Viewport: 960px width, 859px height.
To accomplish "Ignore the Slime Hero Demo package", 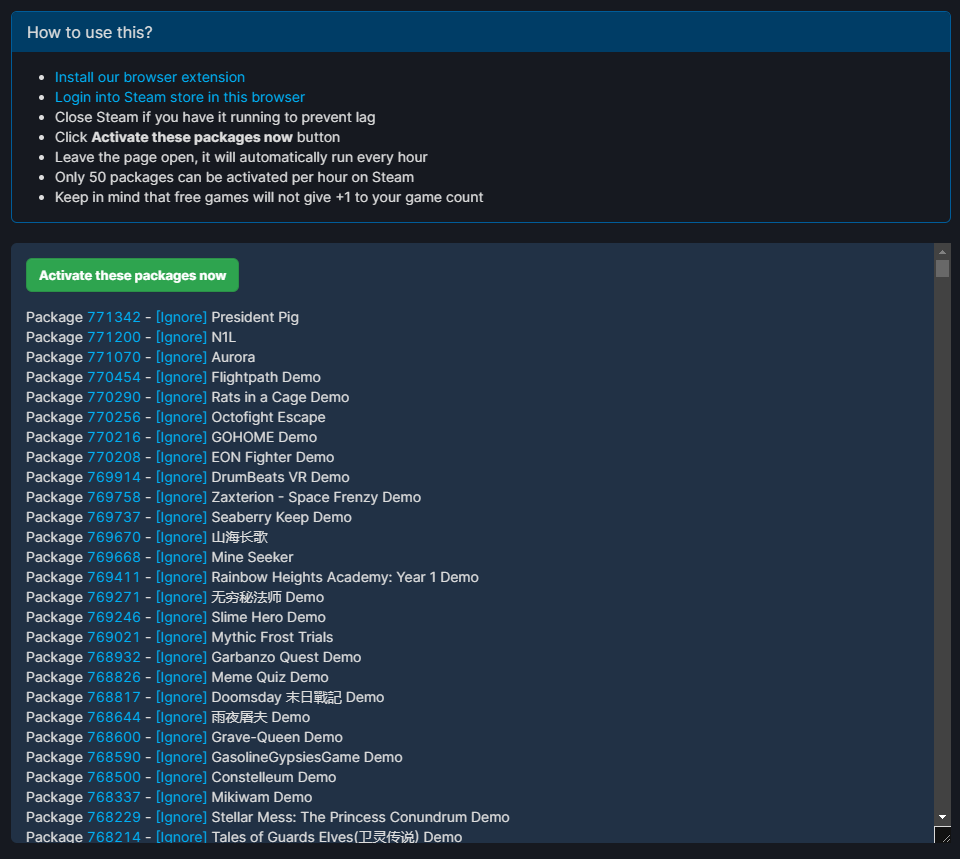I will point(181,617).
